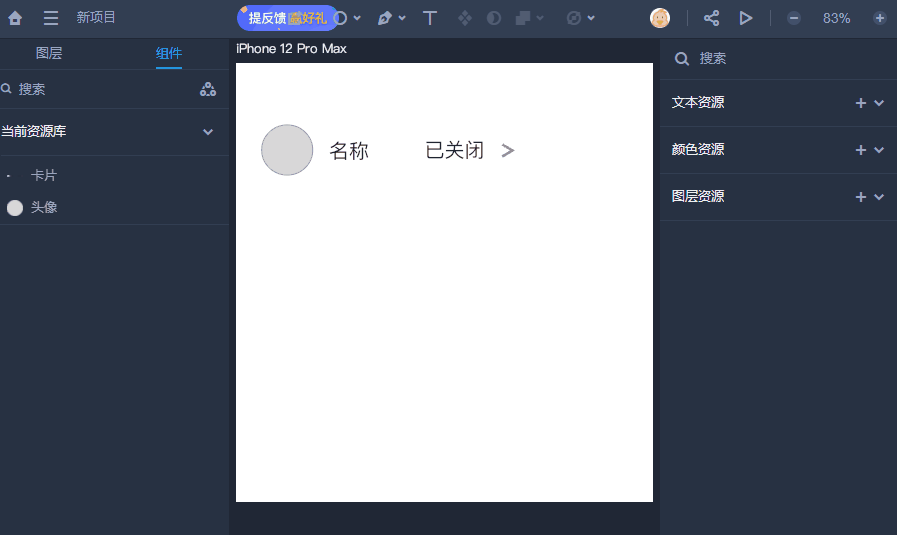Select the ellipse shape tool
The width and height of the screenshot is (897, 535).
[340, 18]
